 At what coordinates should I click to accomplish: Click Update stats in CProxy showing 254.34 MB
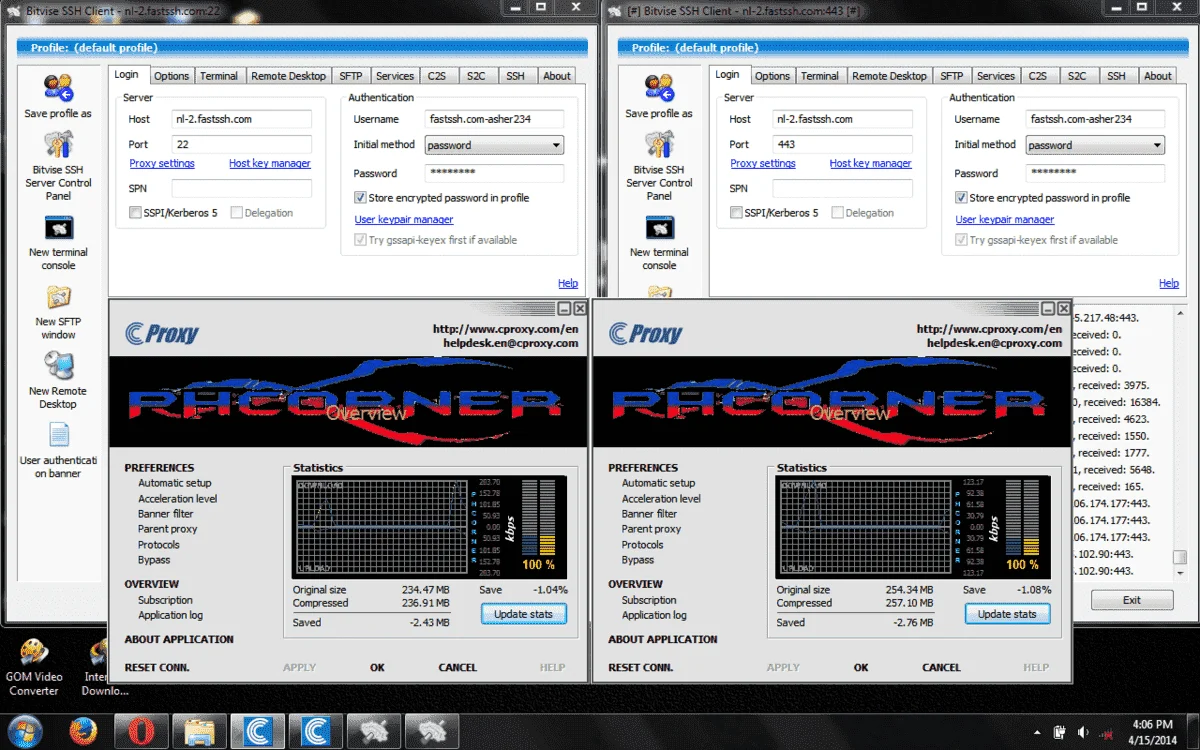click(1008, 614)
